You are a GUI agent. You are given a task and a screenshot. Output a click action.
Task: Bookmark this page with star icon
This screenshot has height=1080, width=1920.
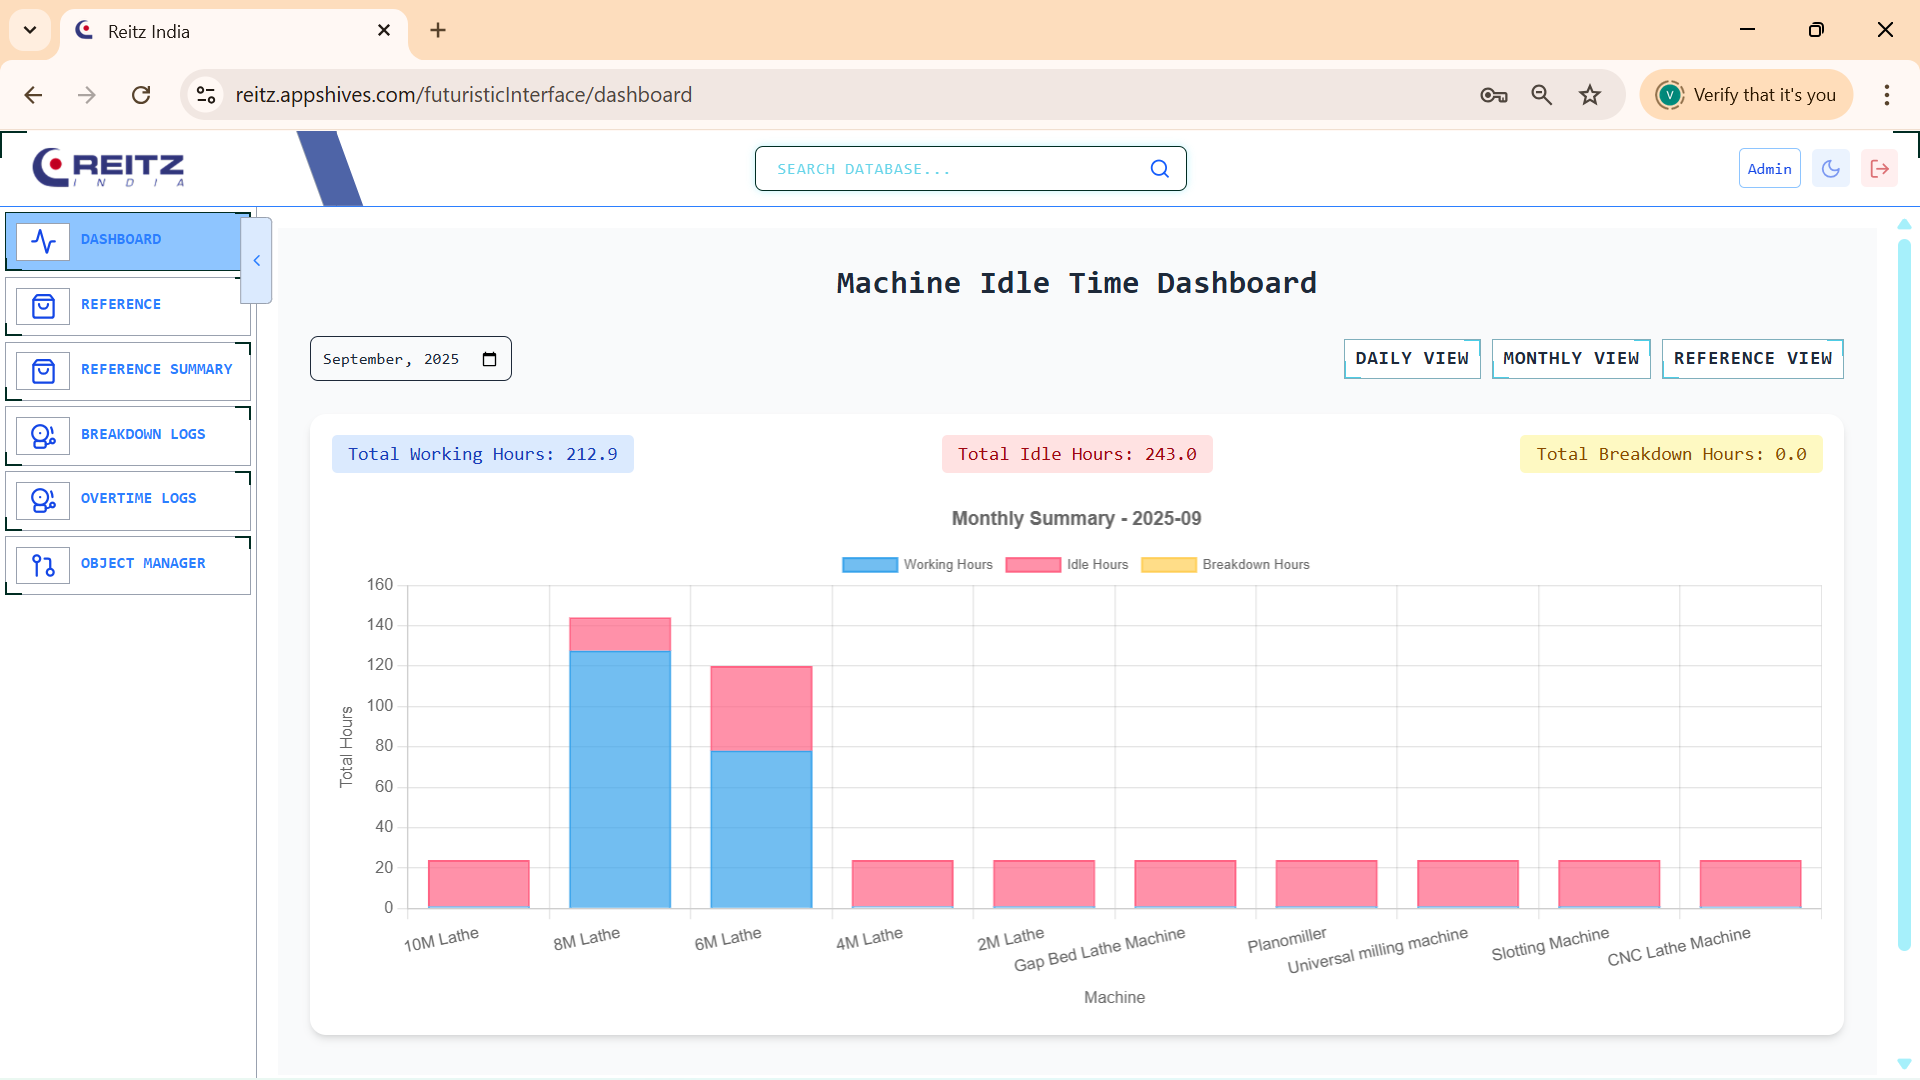click(x=1589, y=95)
